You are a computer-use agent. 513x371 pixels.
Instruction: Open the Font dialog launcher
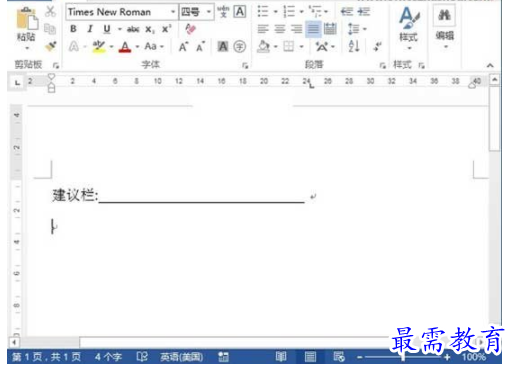click(245, 66)
